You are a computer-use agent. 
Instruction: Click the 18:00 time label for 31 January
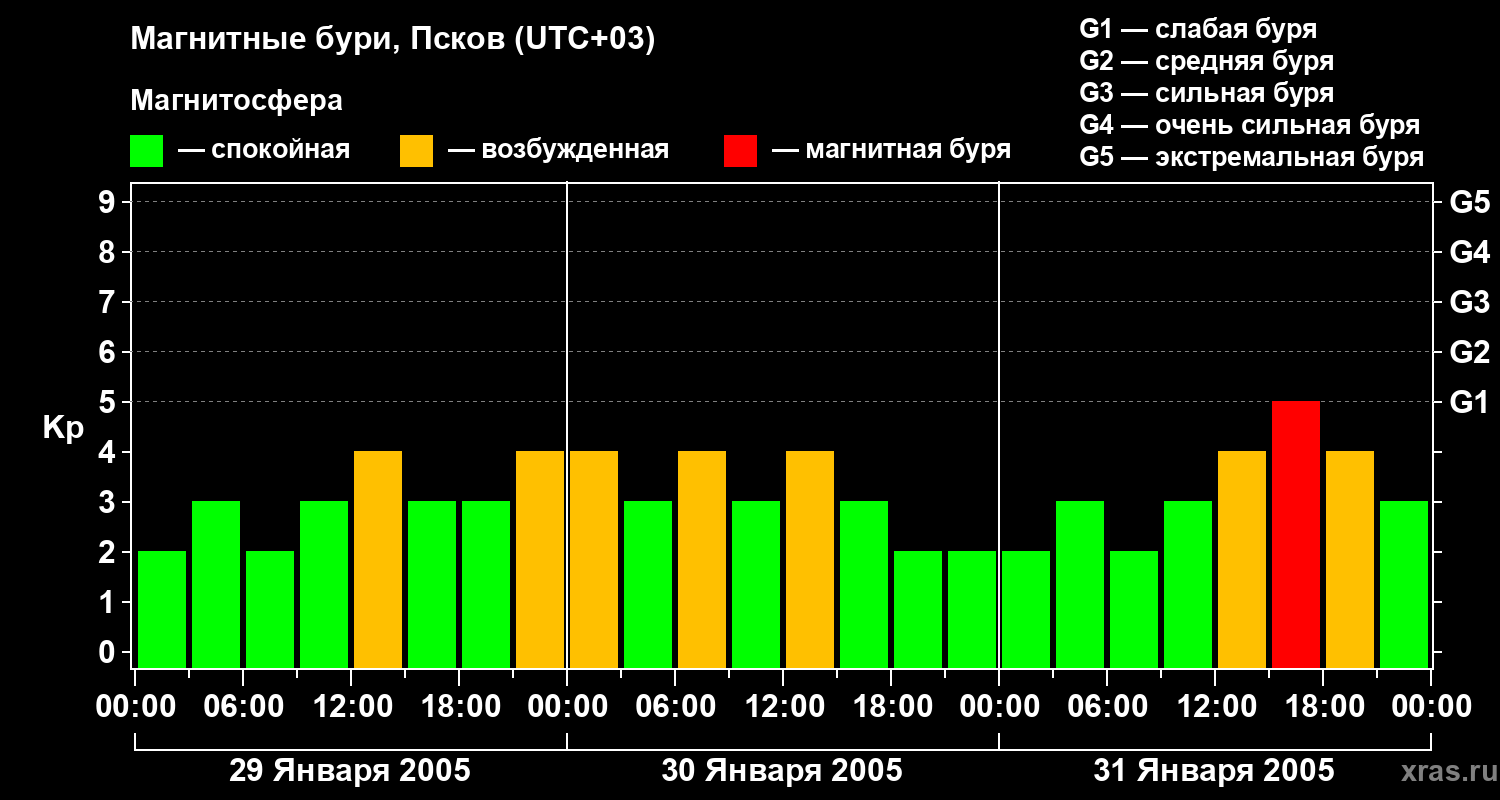pos(1323,707)
